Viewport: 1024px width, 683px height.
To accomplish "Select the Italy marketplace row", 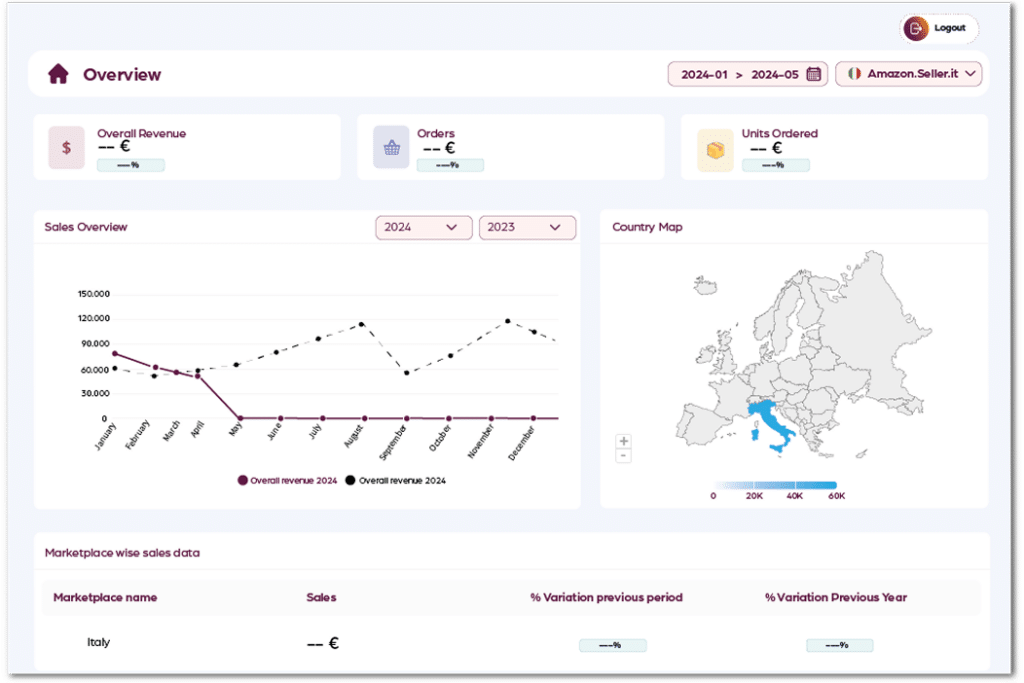I will tap(98, 642).
